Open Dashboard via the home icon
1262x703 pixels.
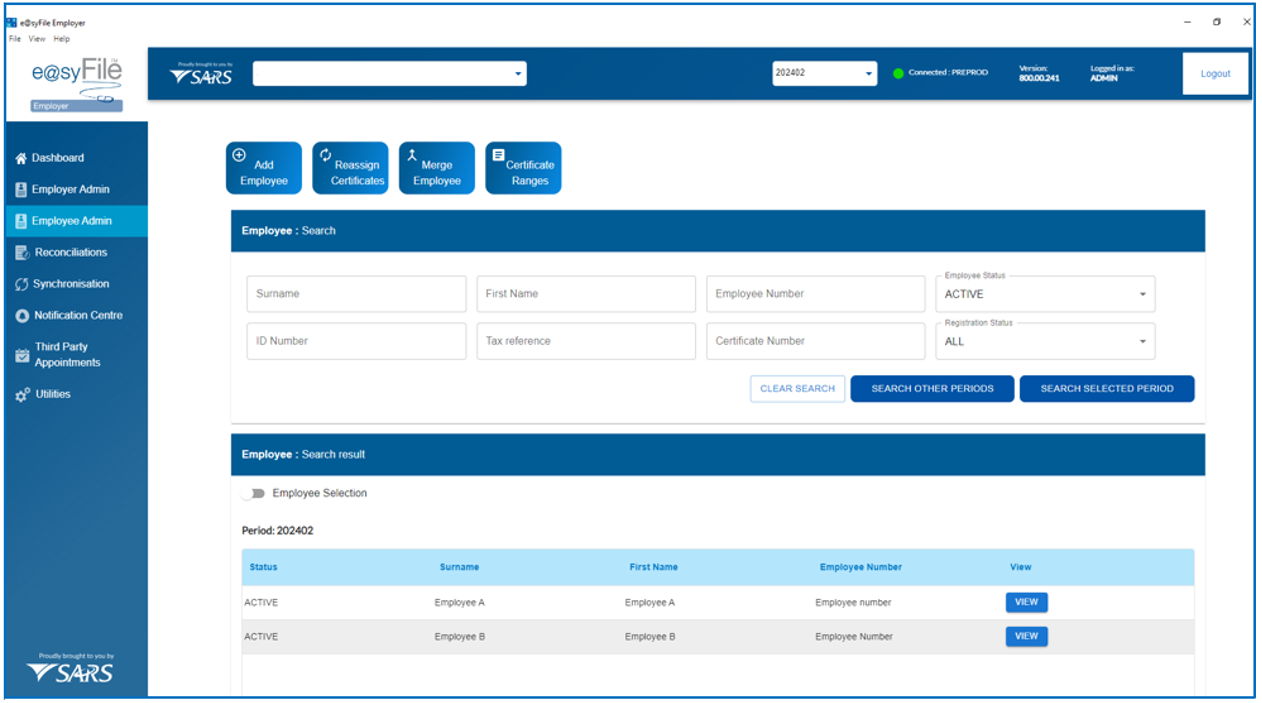pyautogui.click(x=21, y=158)
